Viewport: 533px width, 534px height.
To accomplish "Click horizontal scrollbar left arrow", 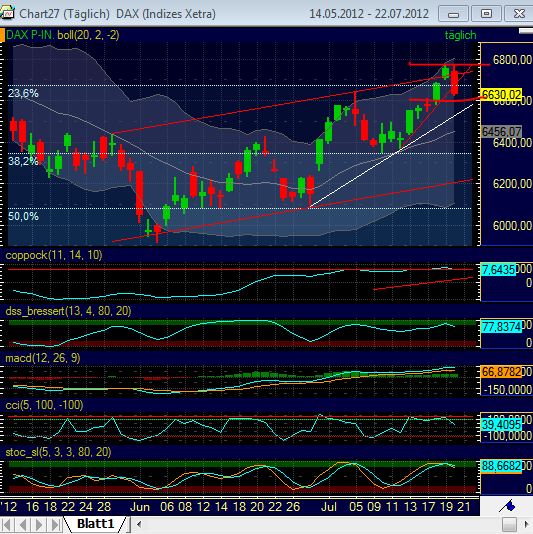I will (x=139, y=524).
